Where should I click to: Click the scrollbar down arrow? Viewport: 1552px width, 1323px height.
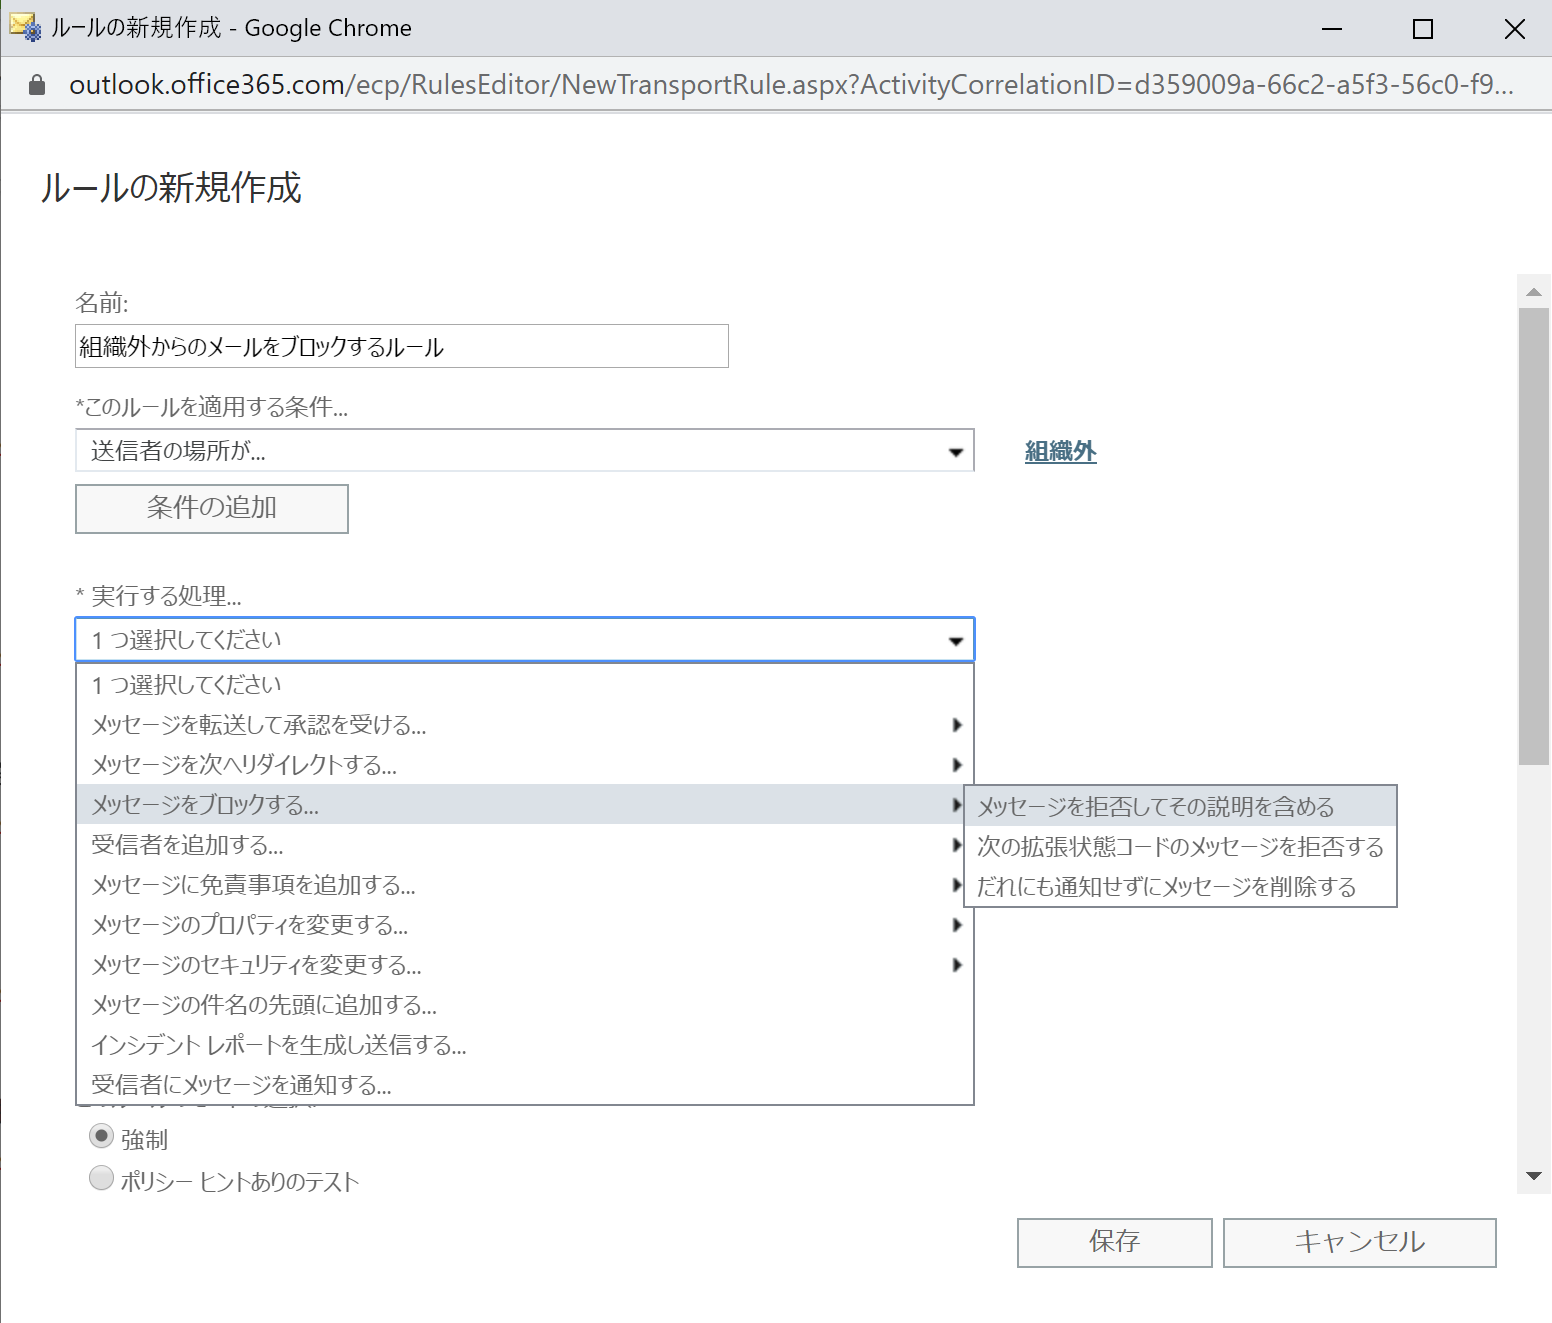point(1533,1176)
